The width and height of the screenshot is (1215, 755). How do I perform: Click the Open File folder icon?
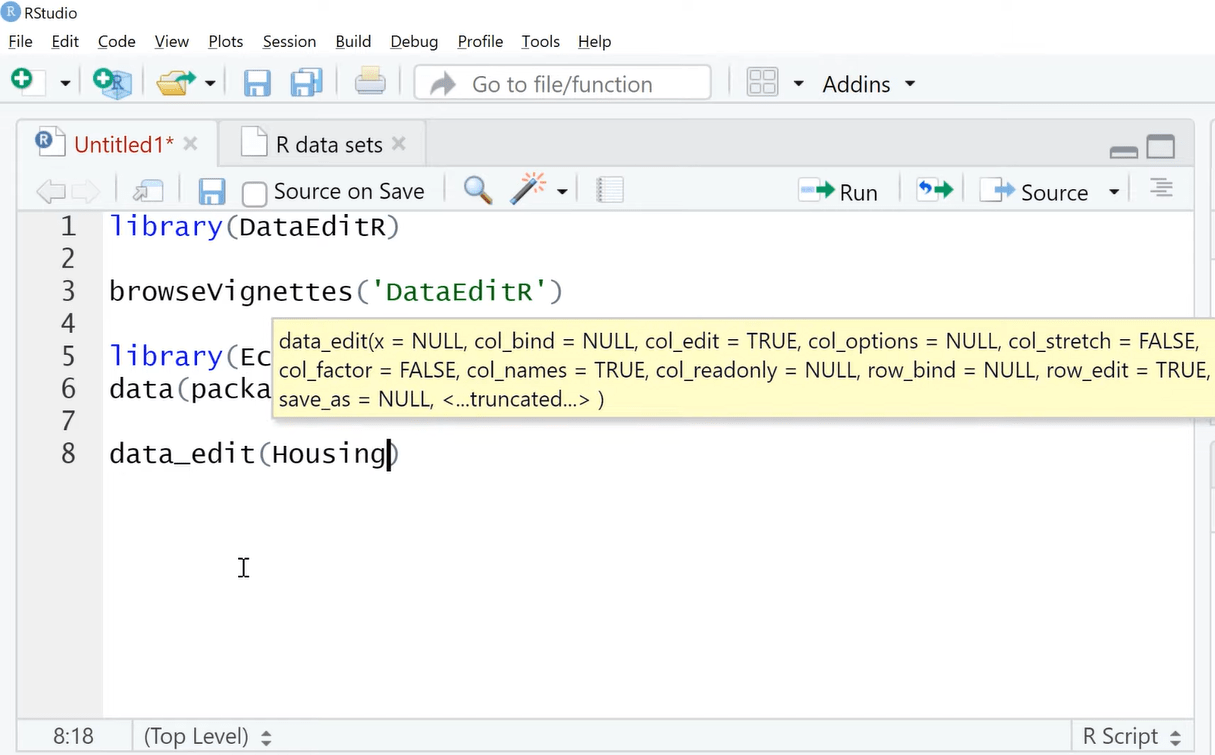176,83
